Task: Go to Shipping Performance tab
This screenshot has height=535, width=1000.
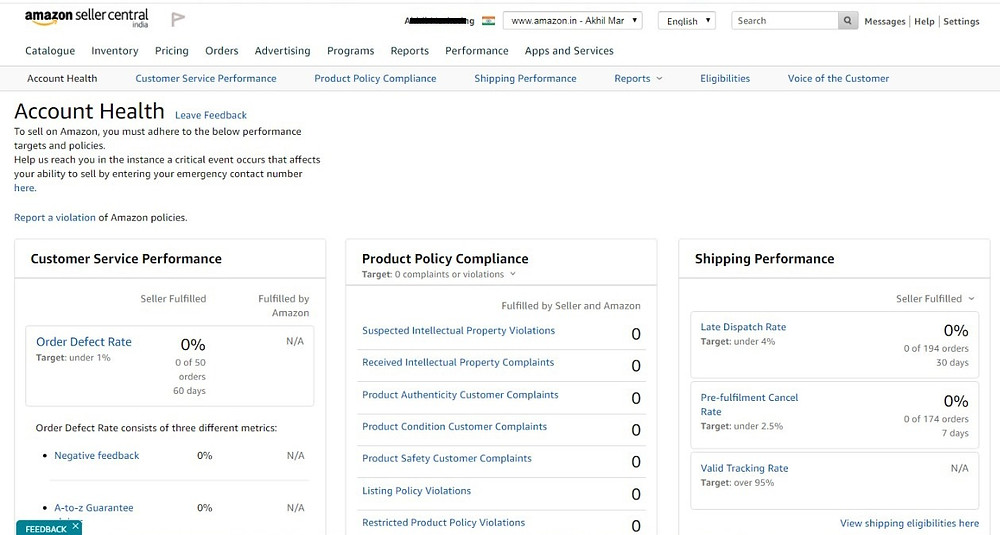Action: pyautogui.click(x=525, y=78)
